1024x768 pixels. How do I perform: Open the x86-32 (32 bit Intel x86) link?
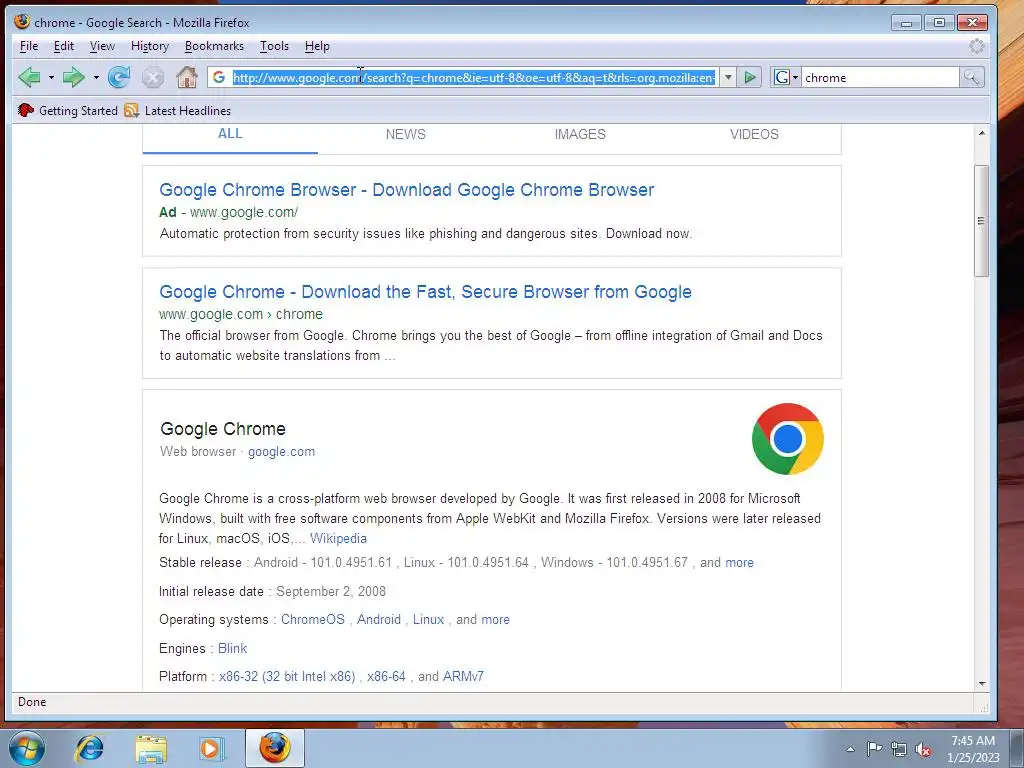(x=287, y=676)
